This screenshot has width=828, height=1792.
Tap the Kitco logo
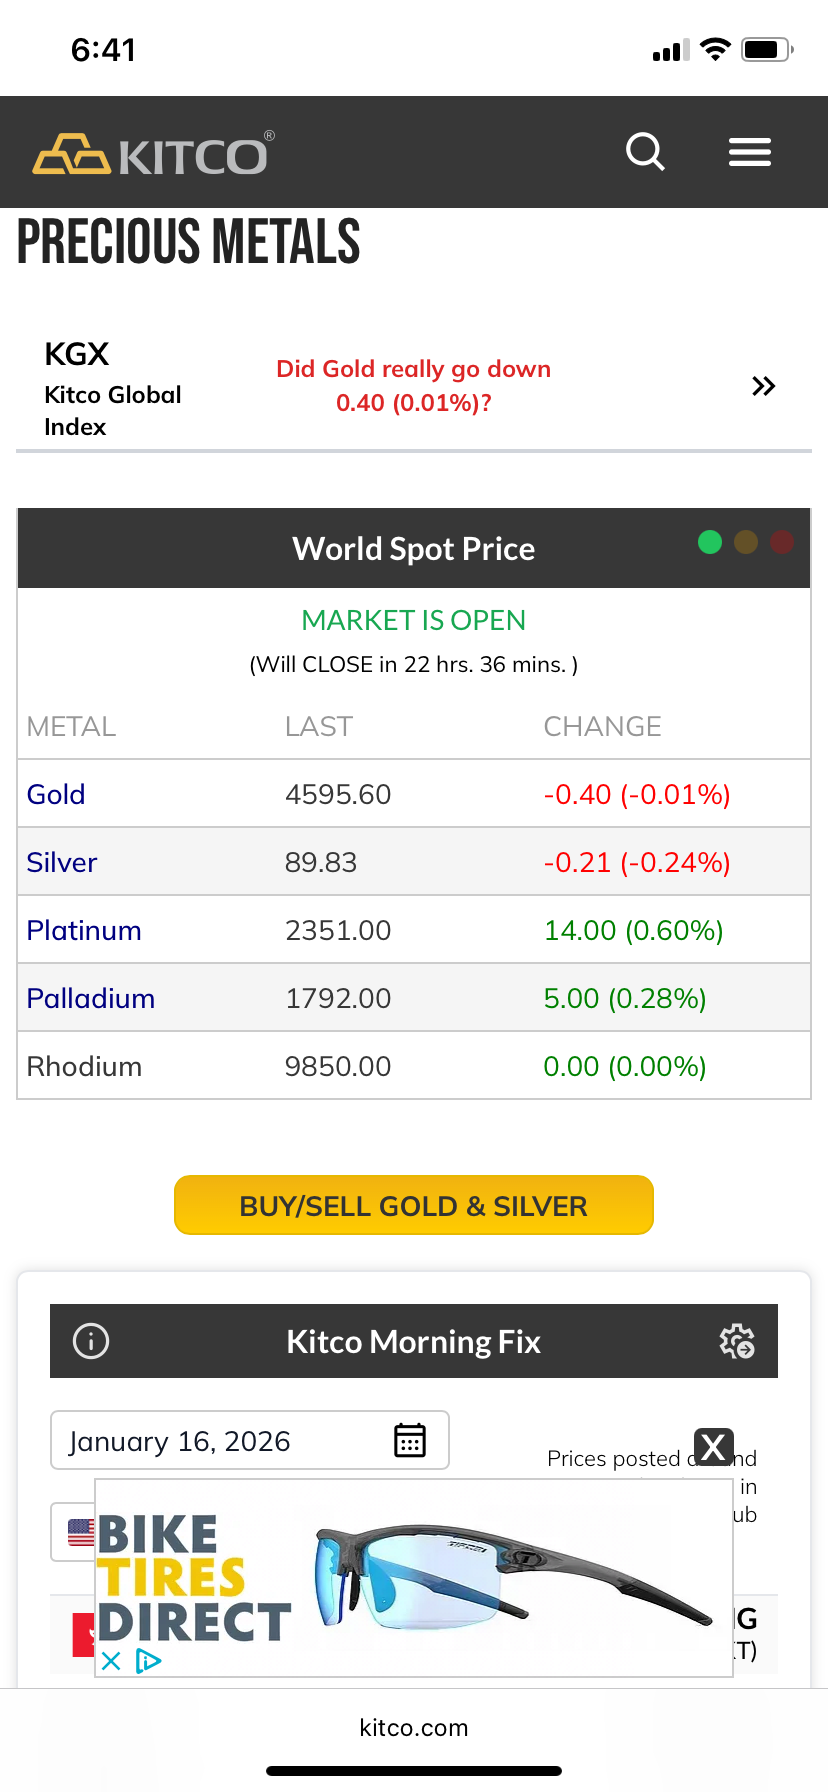click(153, 154)
